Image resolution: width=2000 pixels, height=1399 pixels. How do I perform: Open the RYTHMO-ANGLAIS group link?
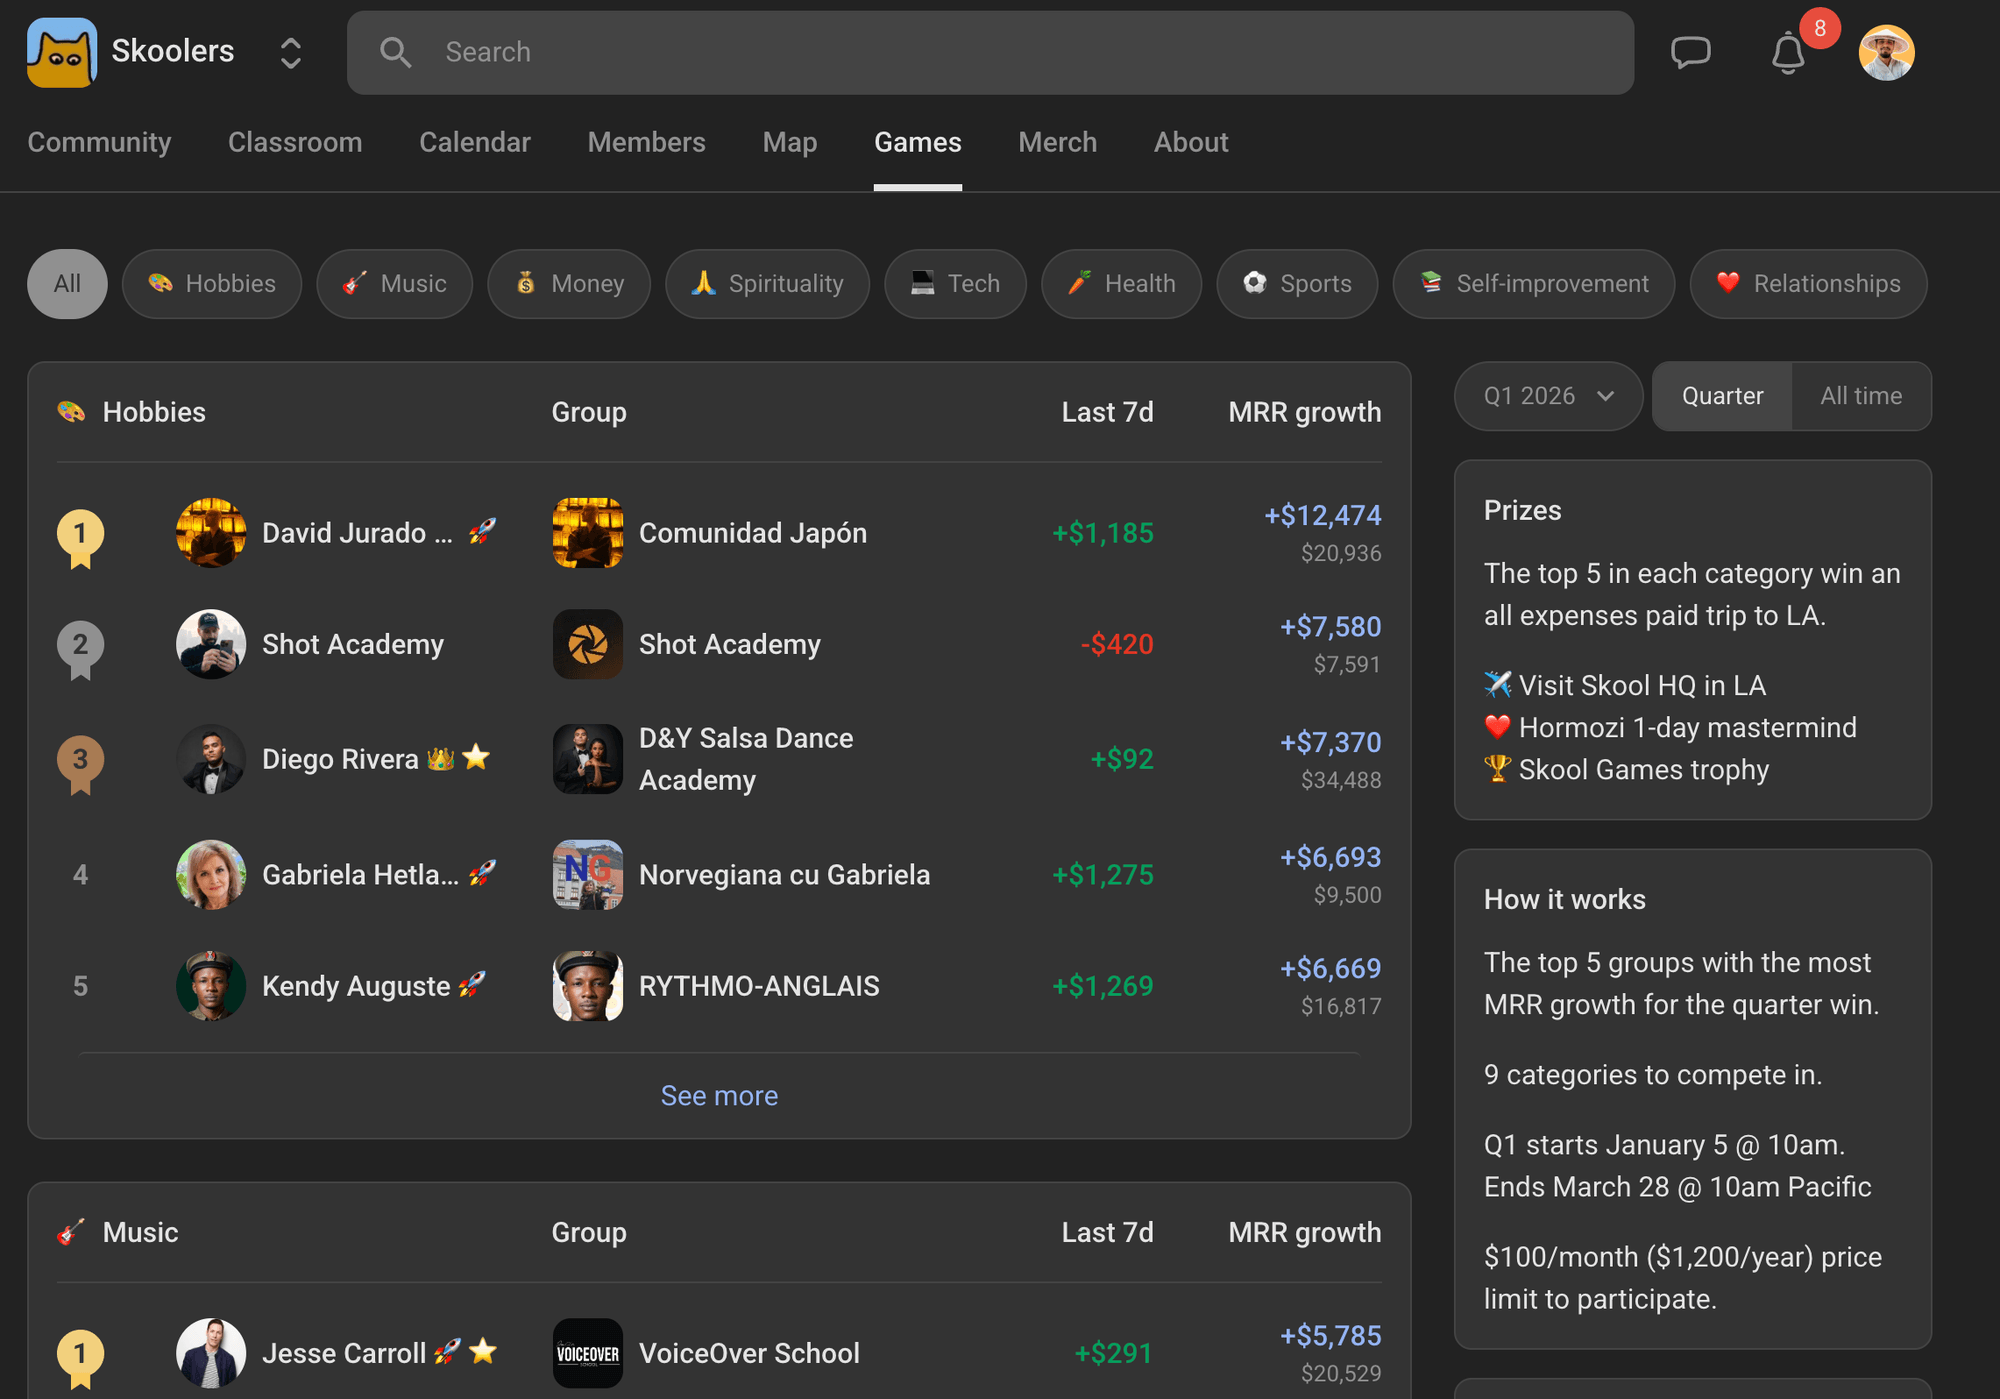[x=759, y=986]
